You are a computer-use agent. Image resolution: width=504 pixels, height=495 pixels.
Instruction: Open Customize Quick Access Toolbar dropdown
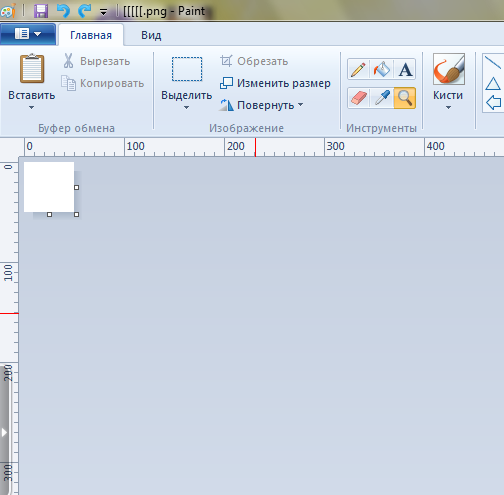[x=104, y=13]
